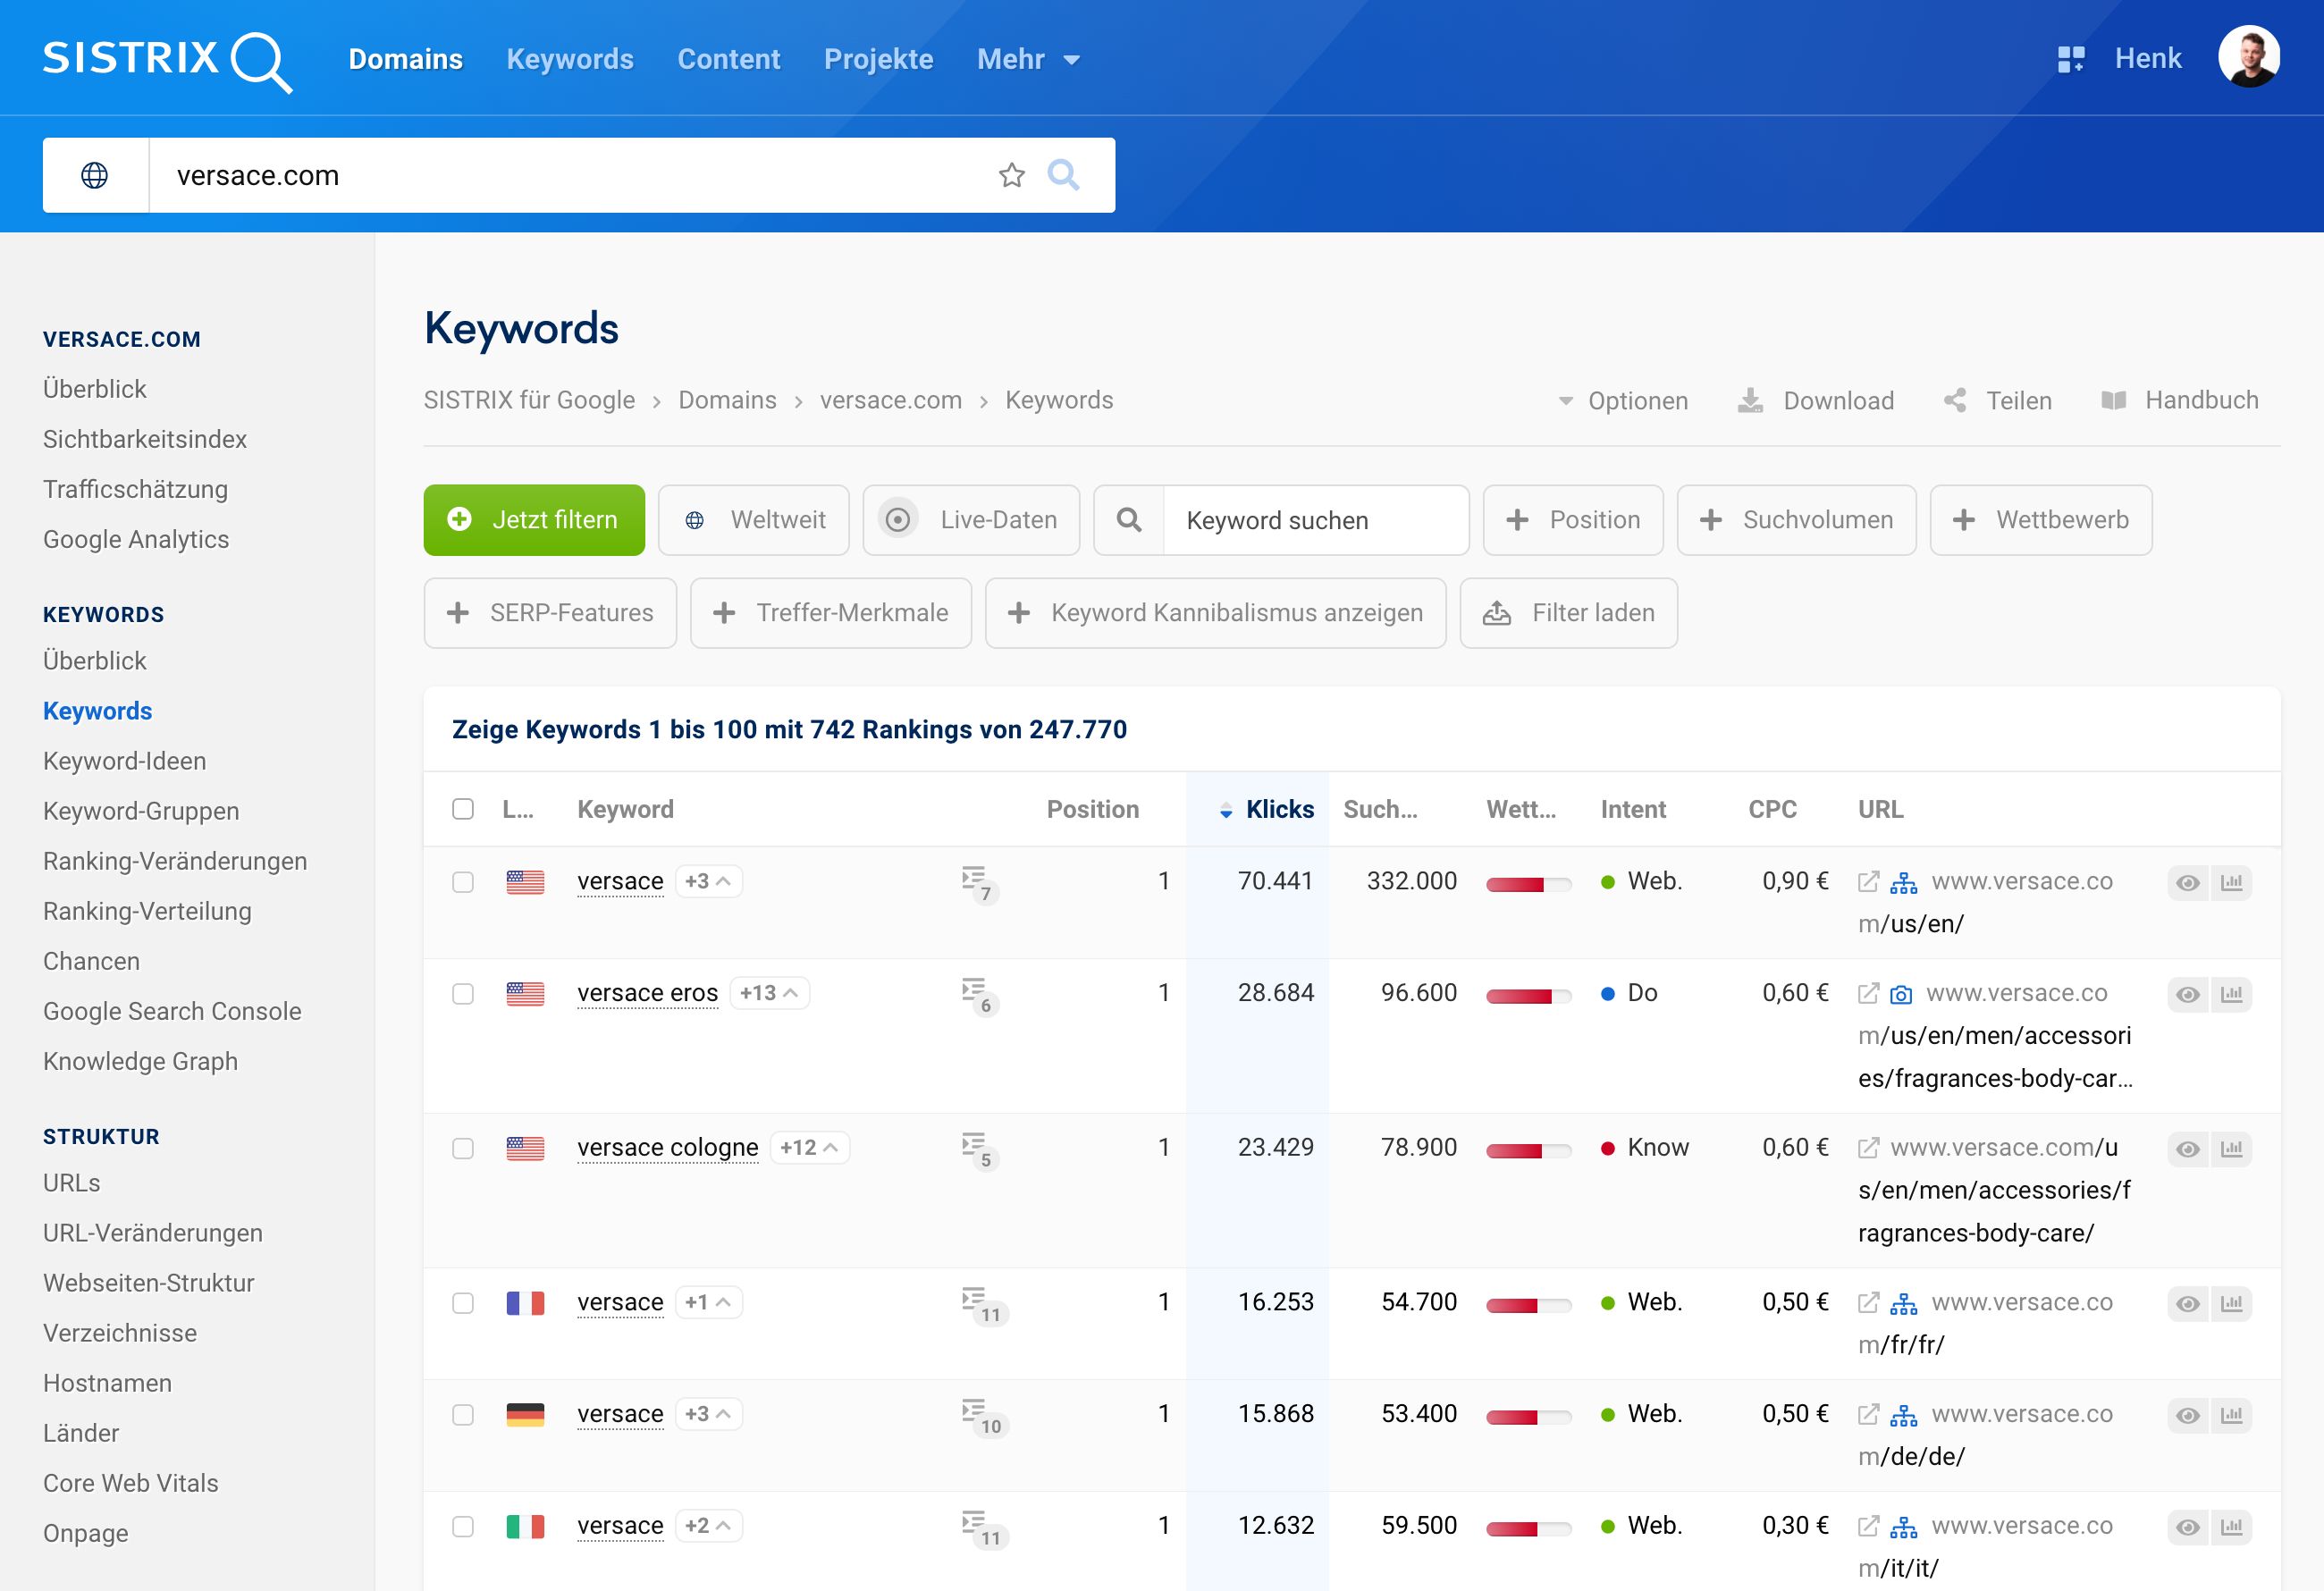The image size is (2324, 1591).
Task: Add a Position filter
Action: [x=1573, y=520]
